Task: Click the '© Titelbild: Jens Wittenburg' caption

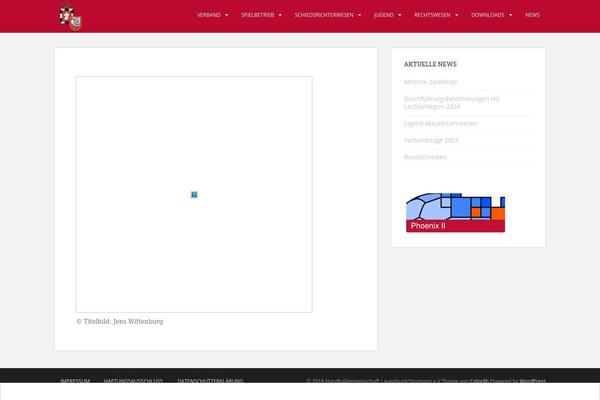Action: point(120,322)
